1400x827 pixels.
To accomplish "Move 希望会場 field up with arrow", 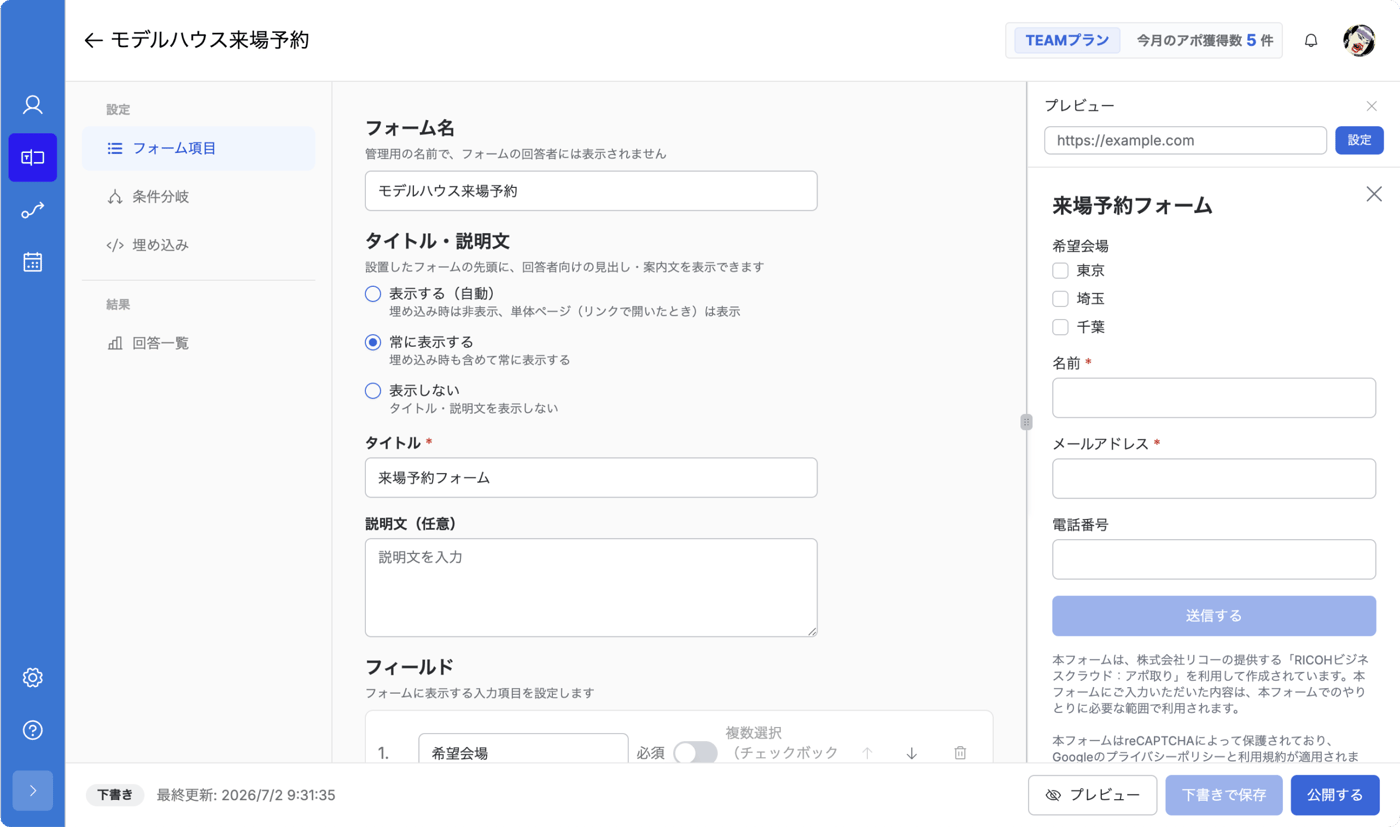I will click(x=867, y=753).
